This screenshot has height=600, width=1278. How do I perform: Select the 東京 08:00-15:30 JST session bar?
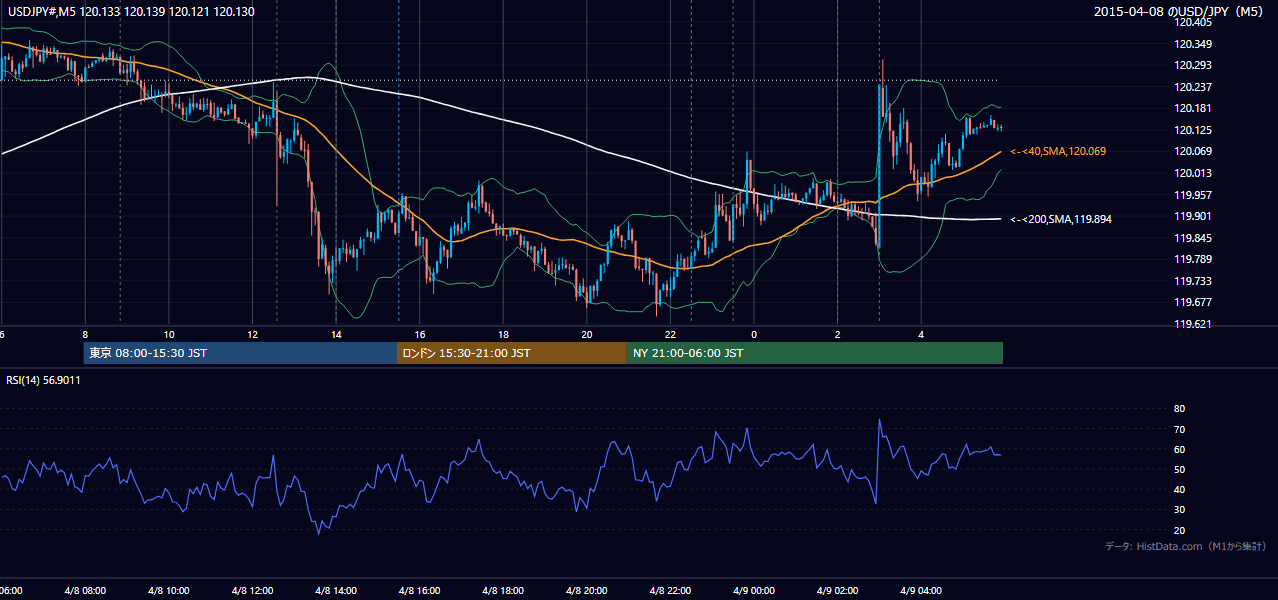point(241,353)
